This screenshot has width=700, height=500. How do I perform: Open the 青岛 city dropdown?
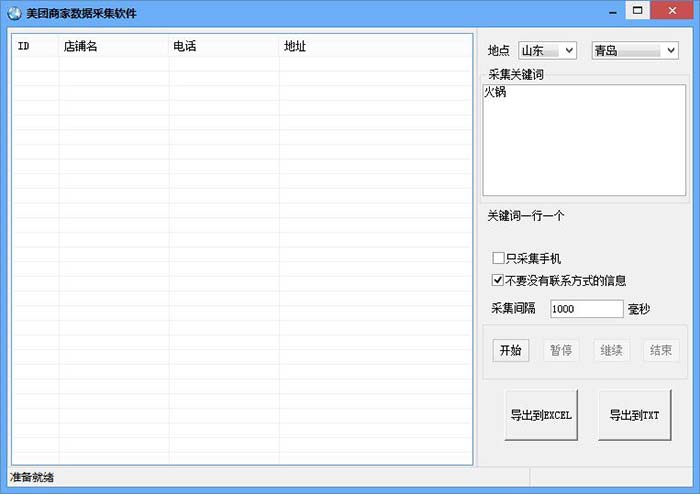(x=635, y=50)
